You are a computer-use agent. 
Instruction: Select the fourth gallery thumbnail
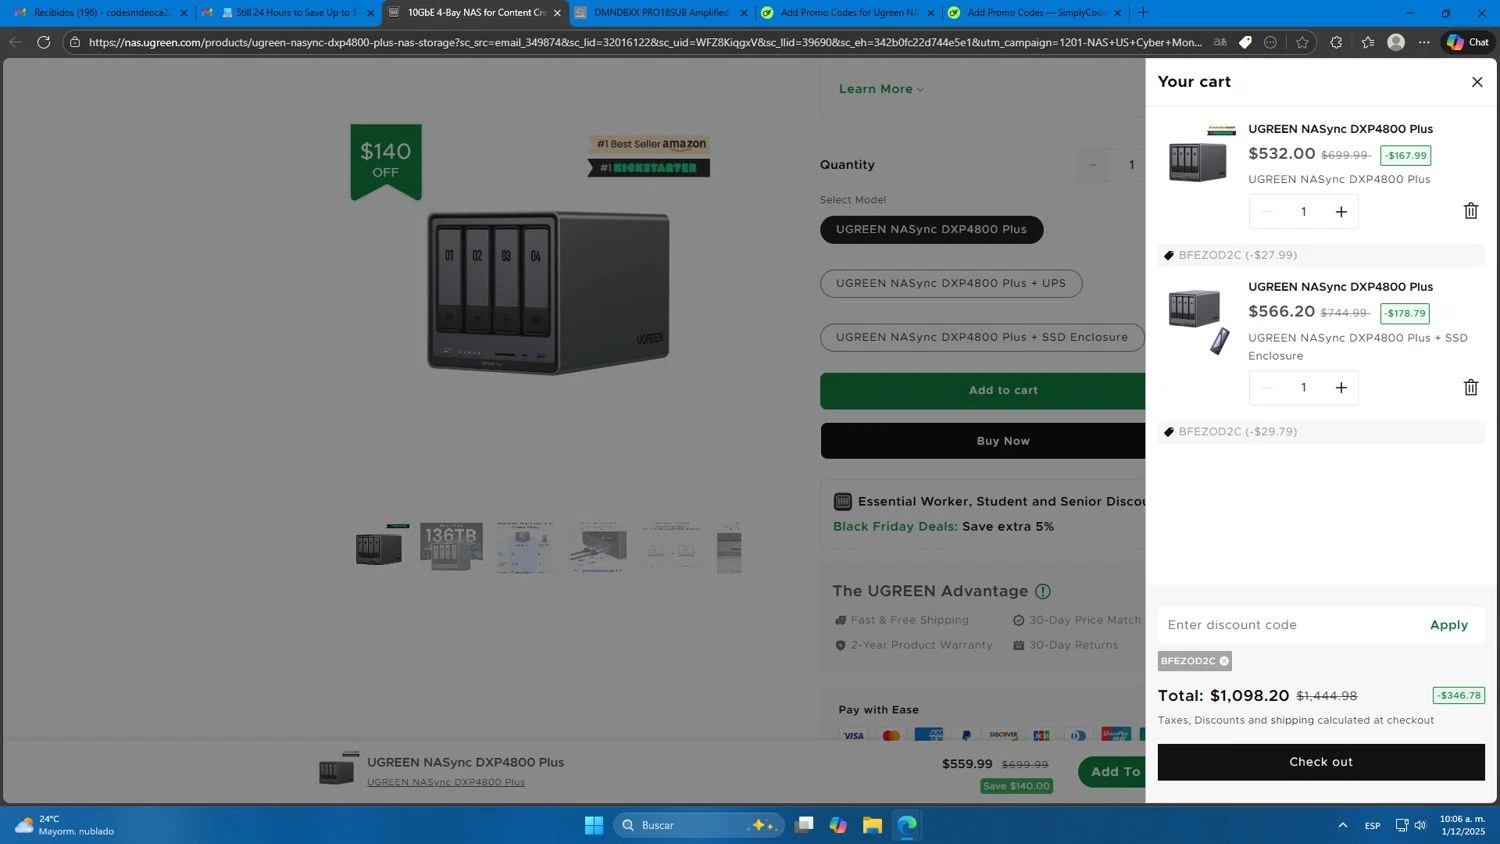599,547
